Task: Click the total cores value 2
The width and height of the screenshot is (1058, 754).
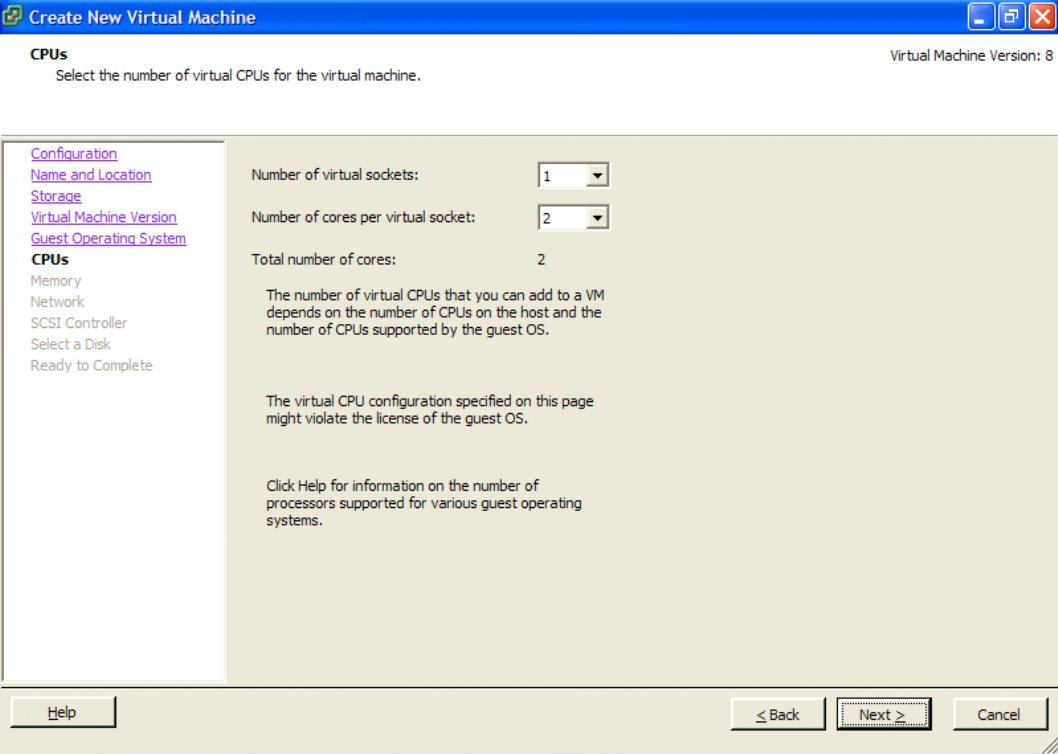Action: pos(541,259)
